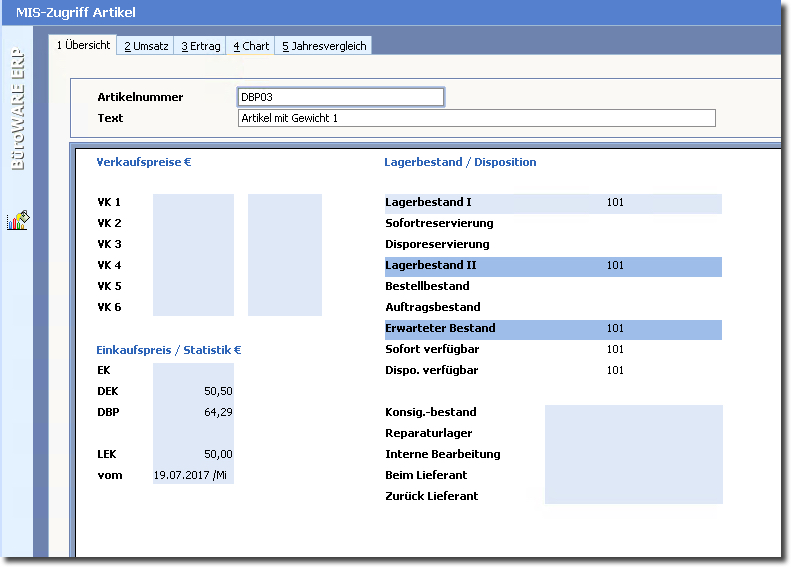Click the DBP value 64,29

pos(217,412)
